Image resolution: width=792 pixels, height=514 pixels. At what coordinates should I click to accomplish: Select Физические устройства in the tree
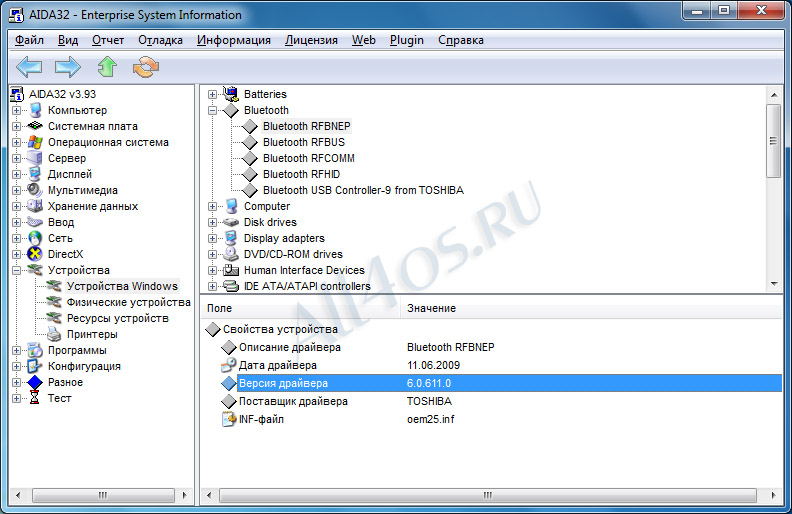coord(128,302)
